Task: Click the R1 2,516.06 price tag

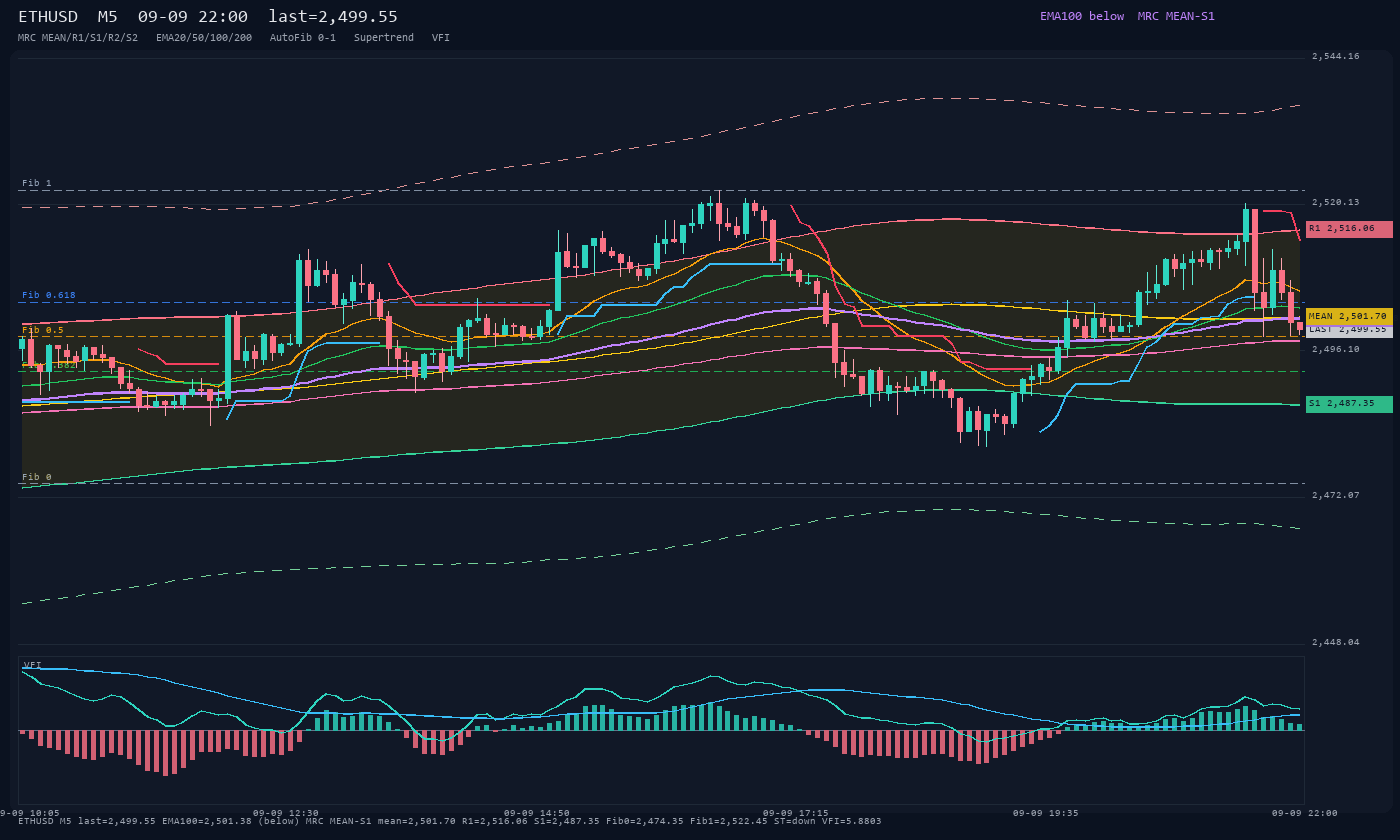Action: (1348, 229)
